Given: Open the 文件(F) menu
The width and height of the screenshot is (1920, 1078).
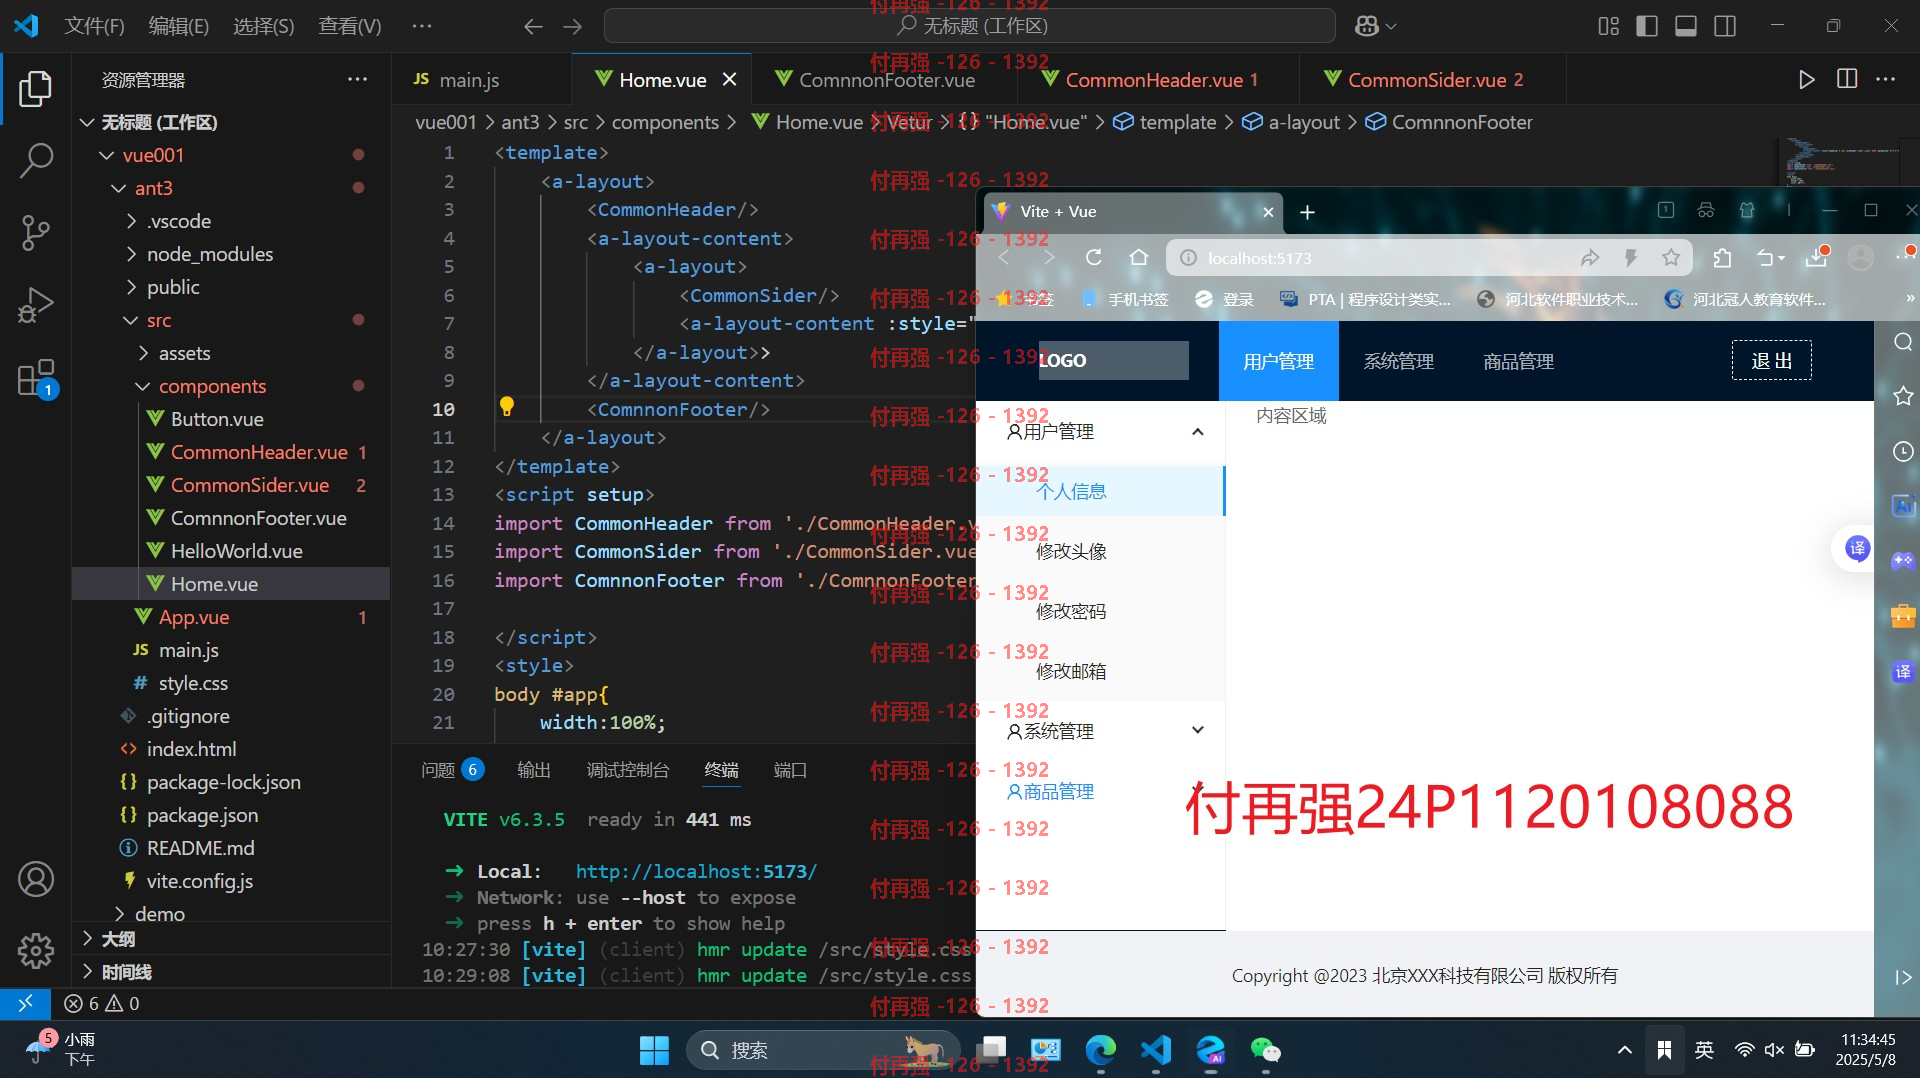Looking at the screenshot, I should 94,26.
